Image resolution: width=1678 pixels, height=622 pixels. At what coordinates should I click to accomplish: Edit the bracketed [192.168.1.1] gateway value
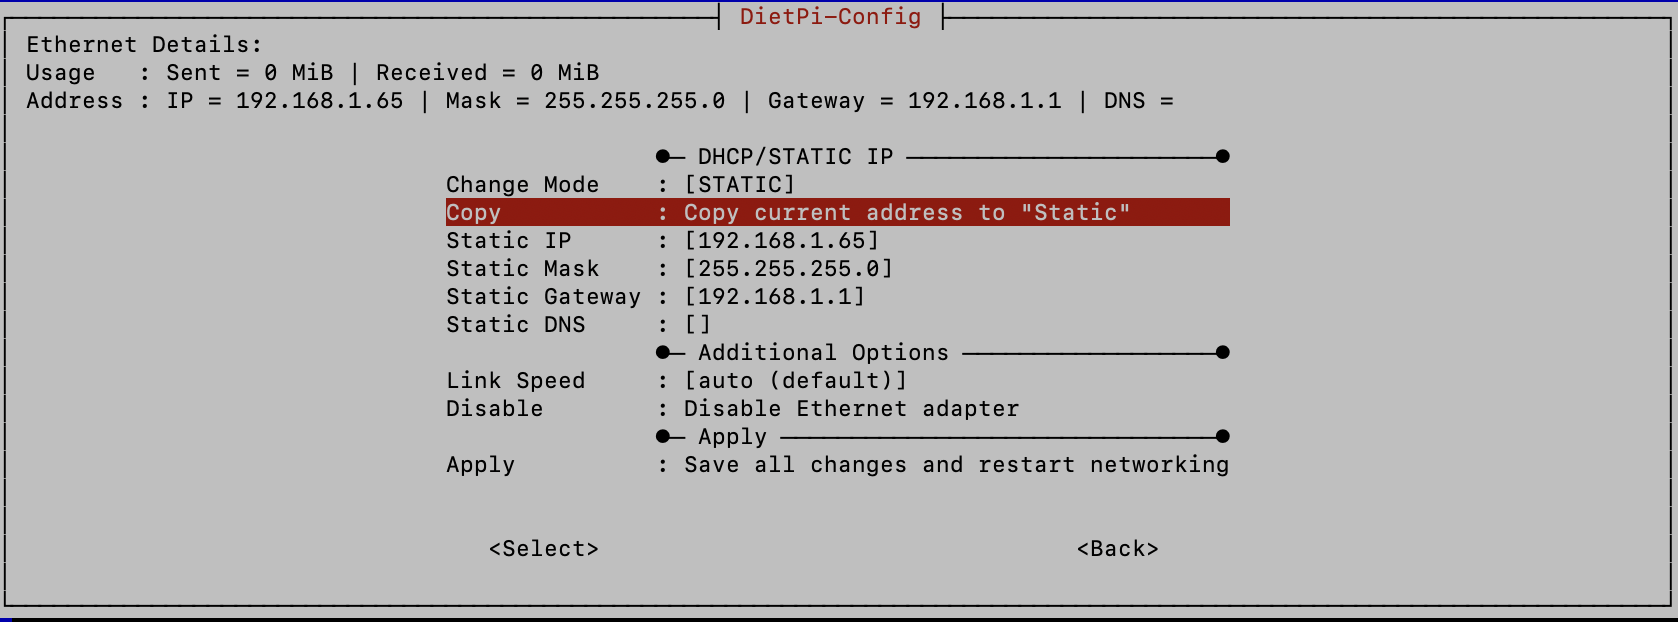774,297
